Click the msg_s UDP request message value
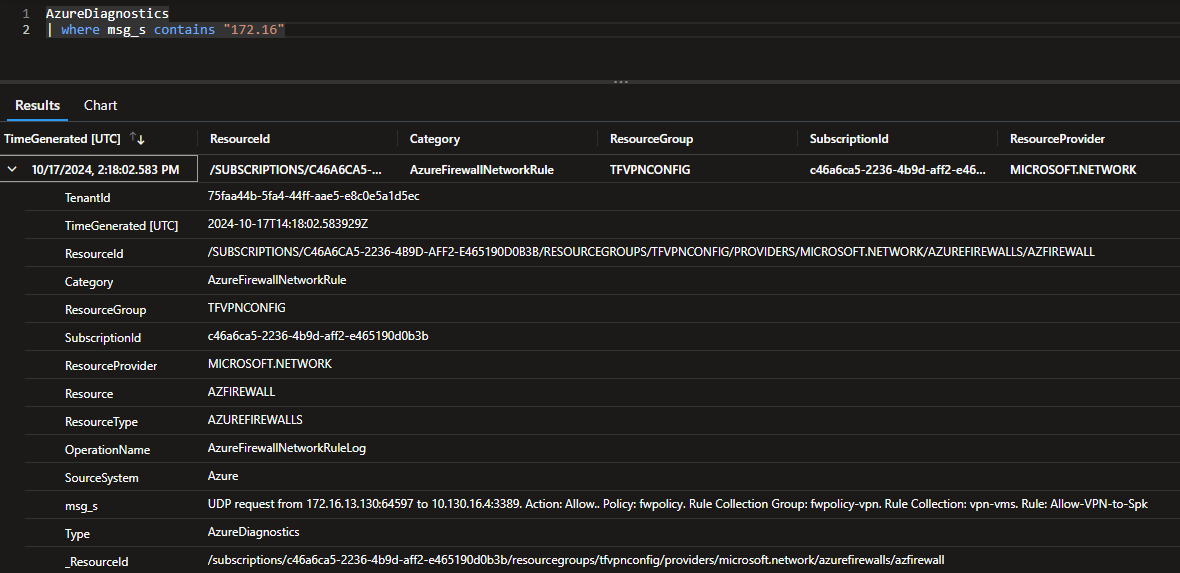The height and width of the screenshot is (573, 1180). (677, 504)
